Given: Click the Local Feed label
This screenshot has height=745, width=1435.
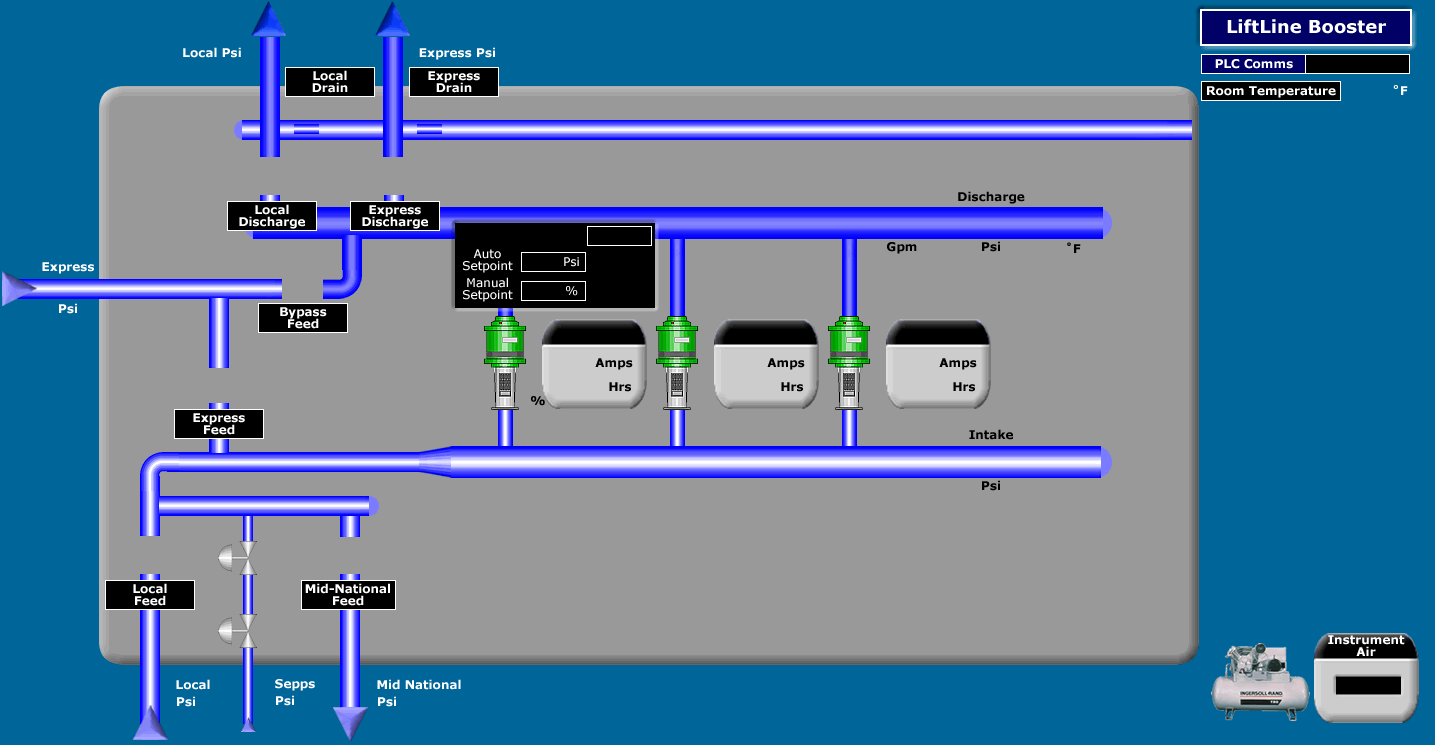Looking at the screenshot, I should (149, 595).
